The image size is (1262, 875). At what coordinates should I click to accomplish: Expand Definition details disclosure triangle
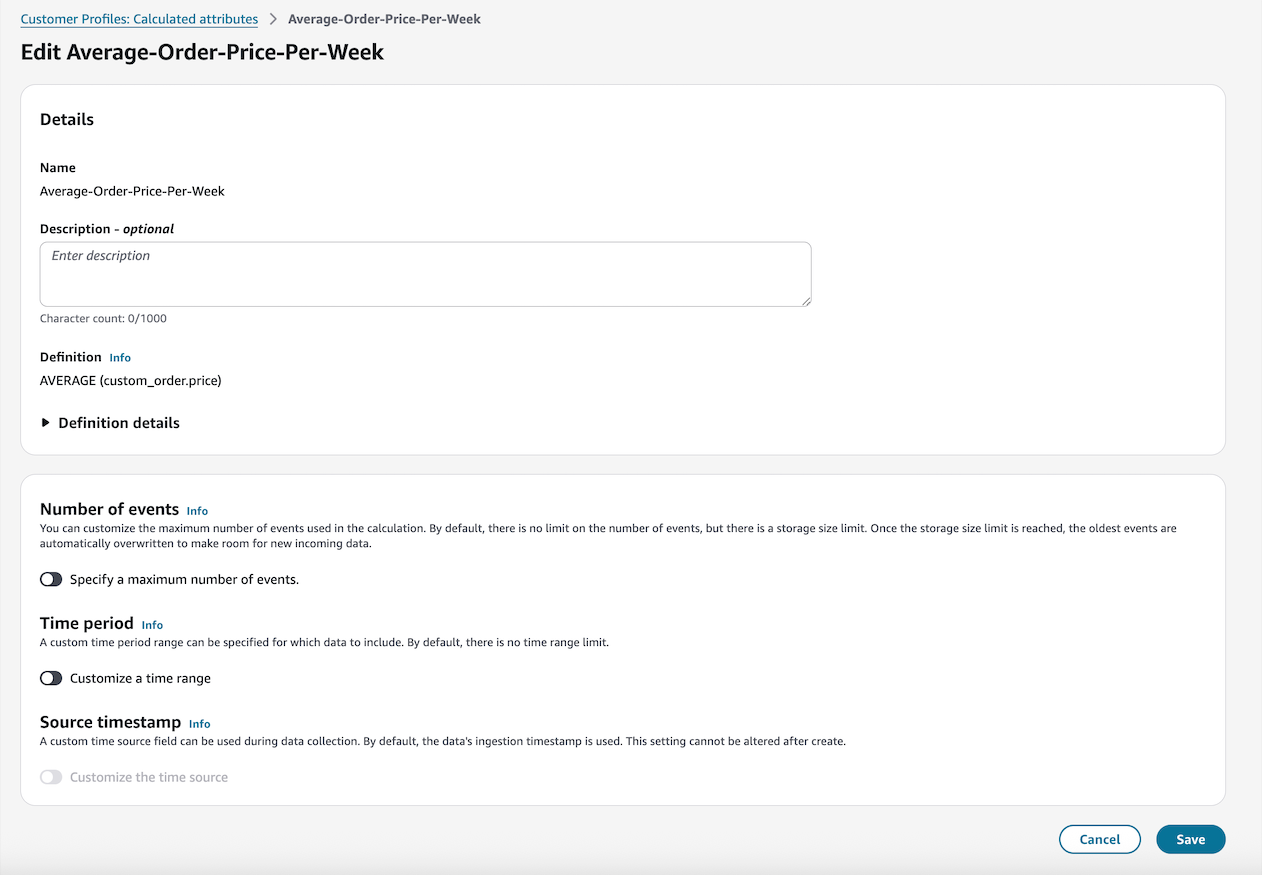[x=46, y=423]
